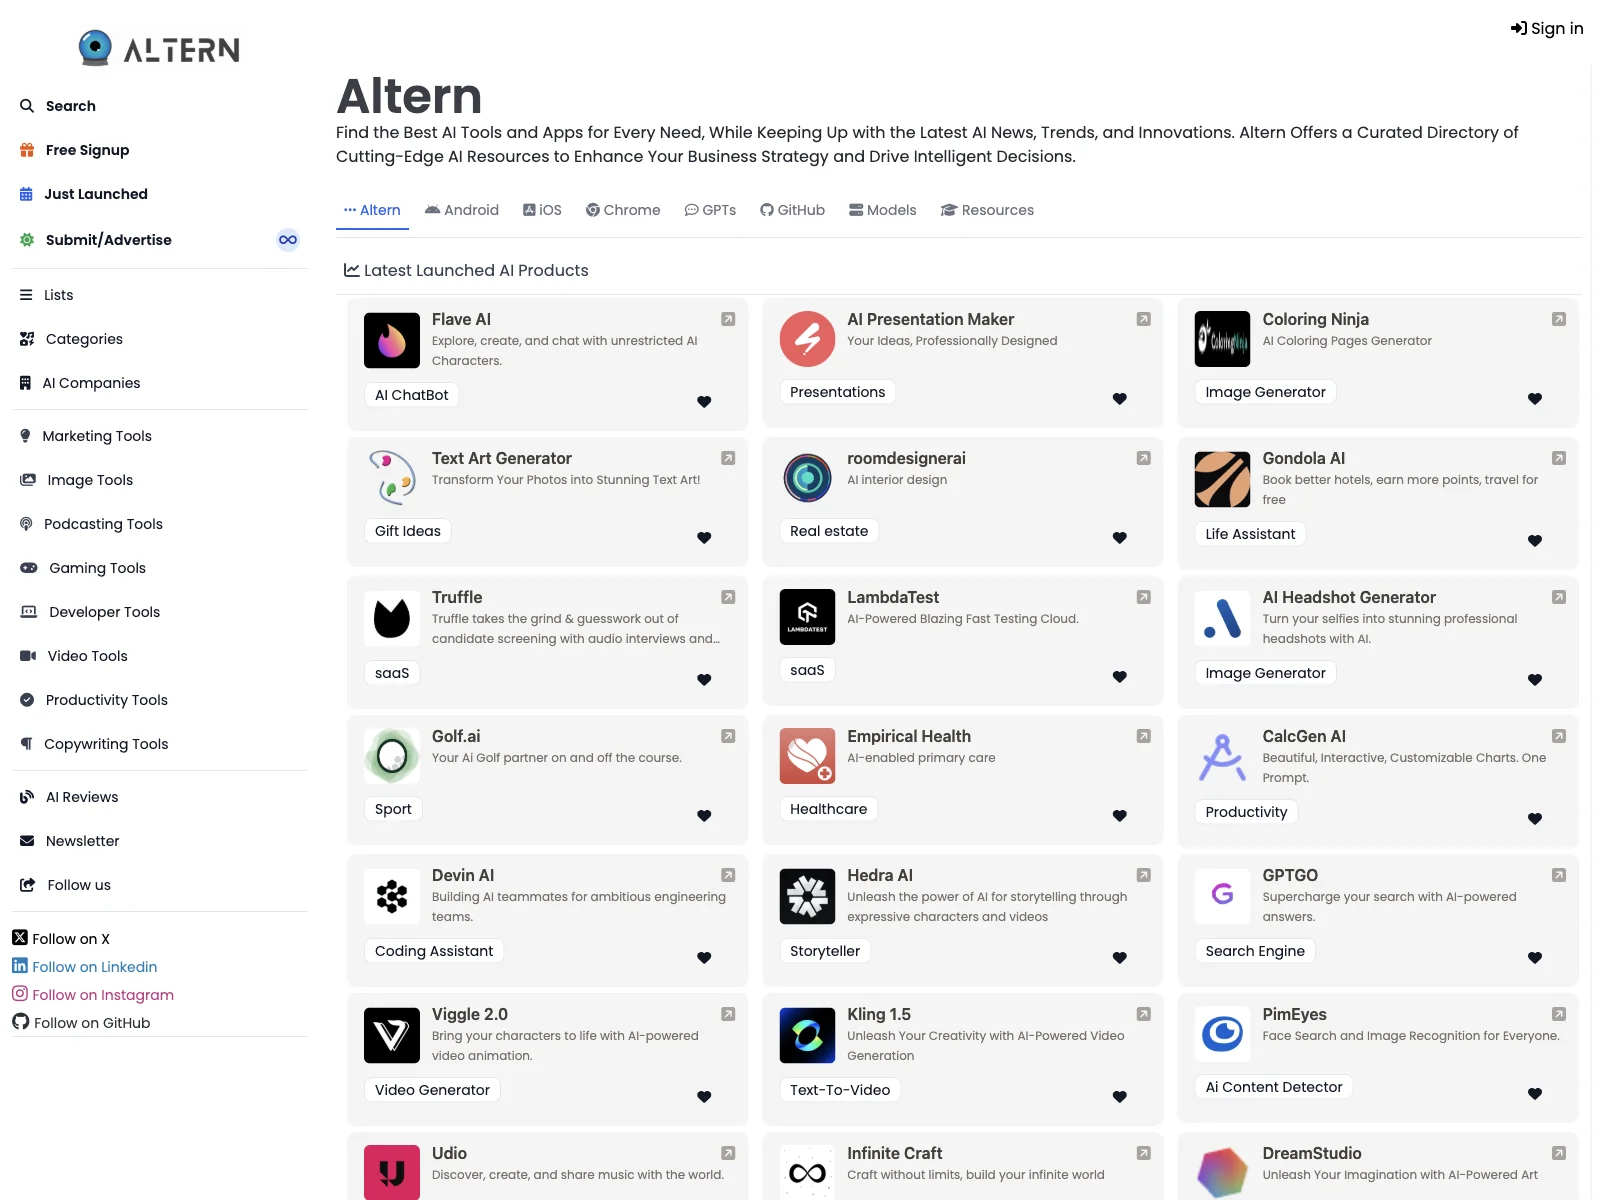Open the Resources tab

coord(987,210)
